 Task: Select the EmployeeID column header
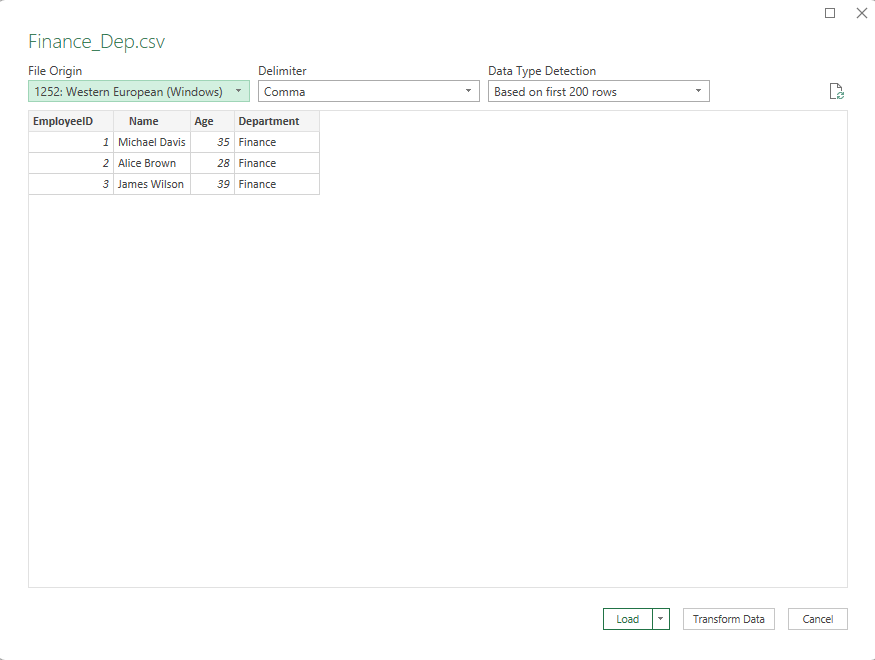(71, 121)
